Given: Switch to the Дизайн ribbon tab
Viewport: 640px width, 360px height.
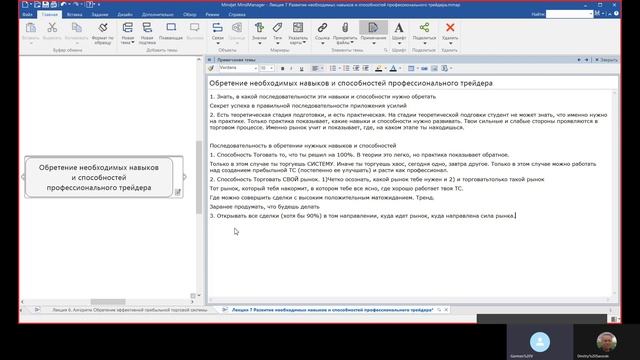Looking at the screenshot, I should tap(125, 14).
